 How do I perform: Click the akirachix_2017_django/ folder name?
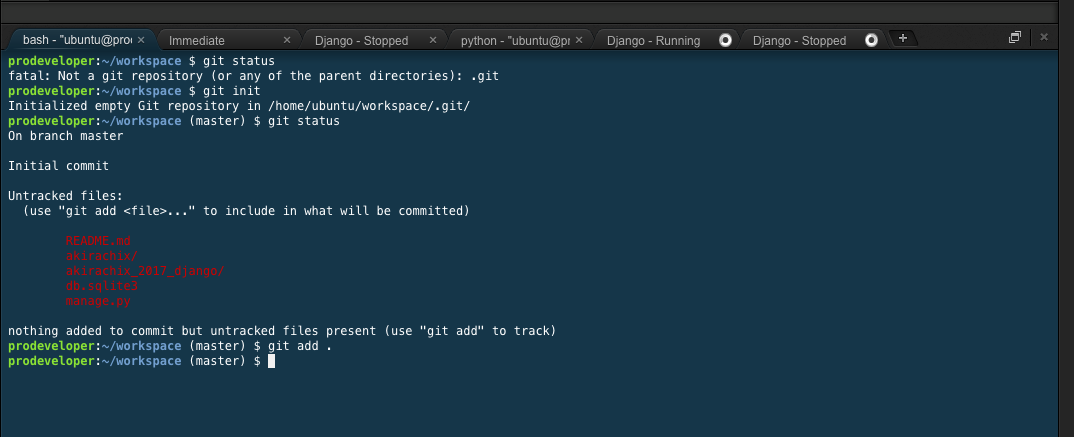coord(145,270)
